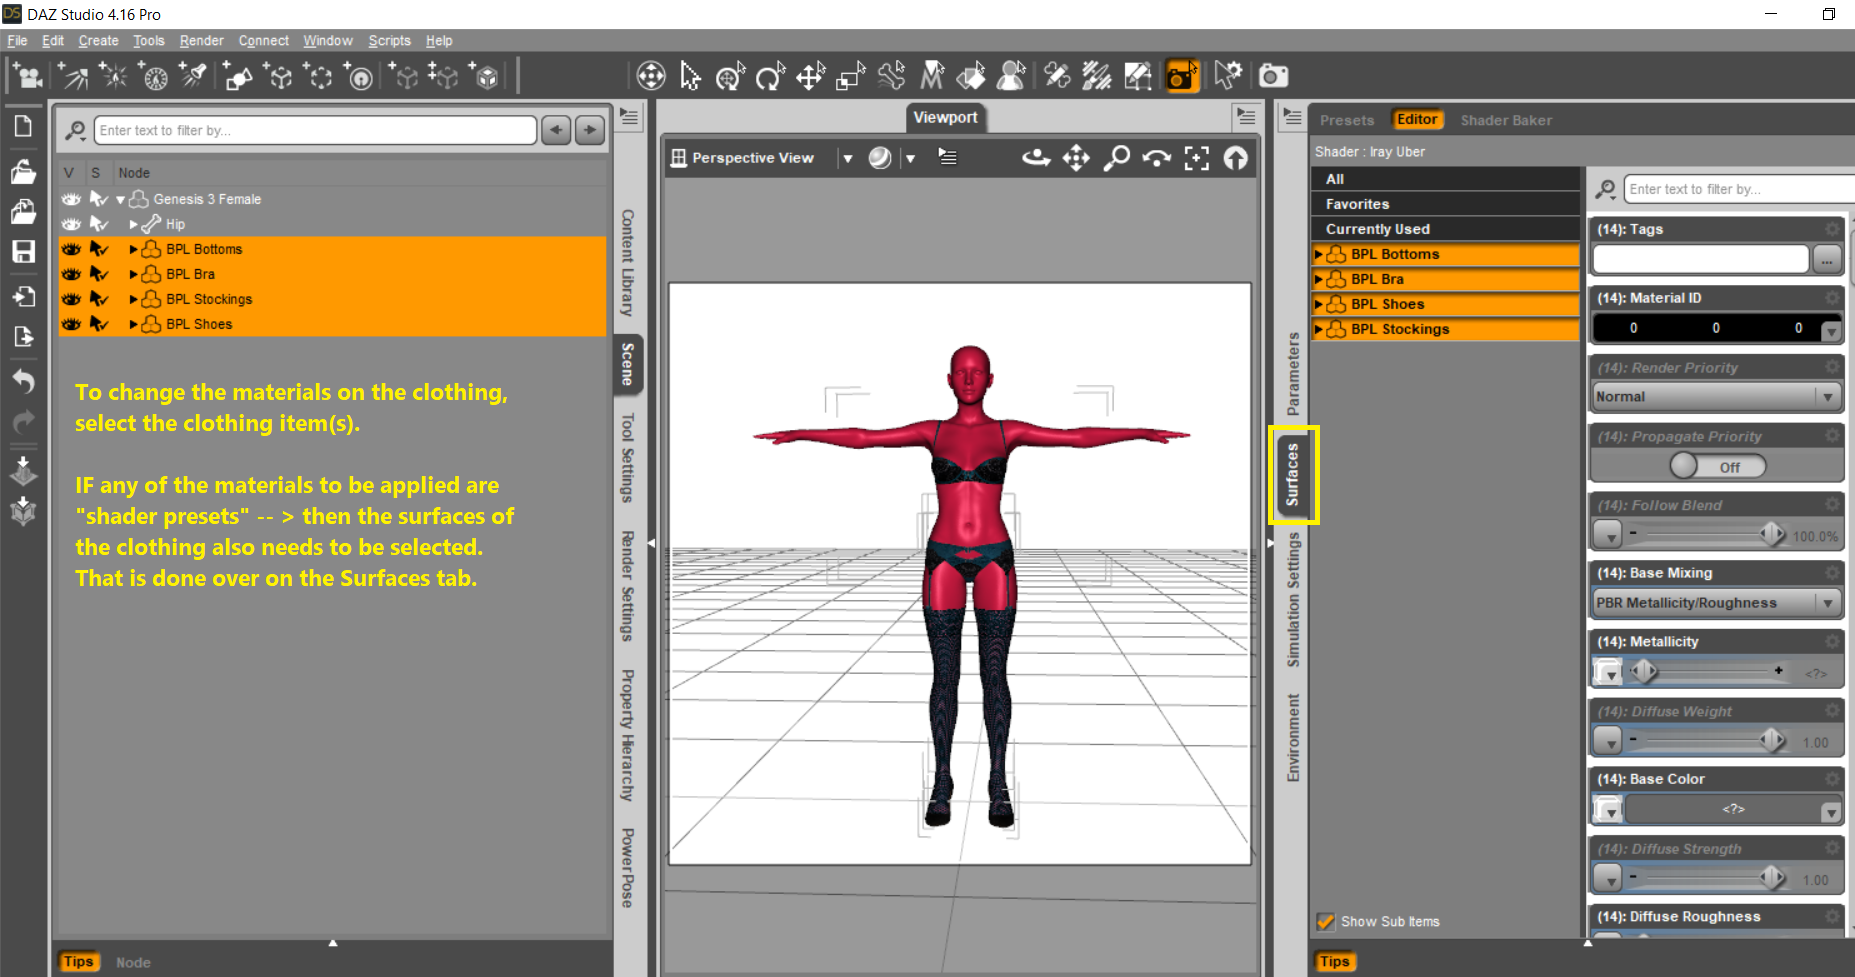Expand BPL Shoes in the Surfaces list
This screenshot has height=977, width=1855.
(1318, 304)
